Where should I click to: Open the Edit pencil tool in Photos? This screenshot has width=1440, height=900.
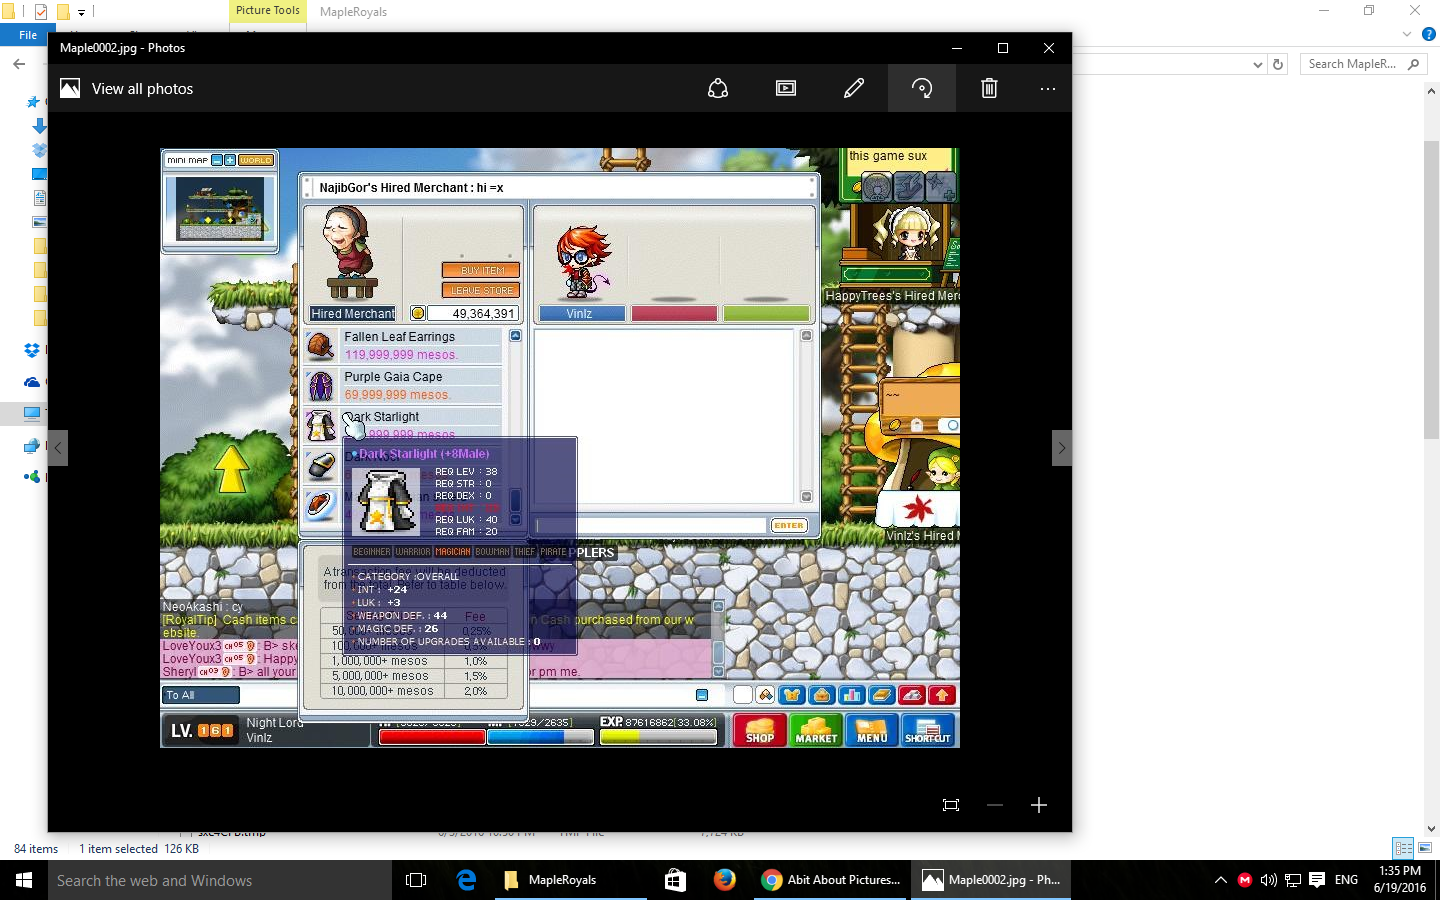pyautogui.click(x=854, y=88)
